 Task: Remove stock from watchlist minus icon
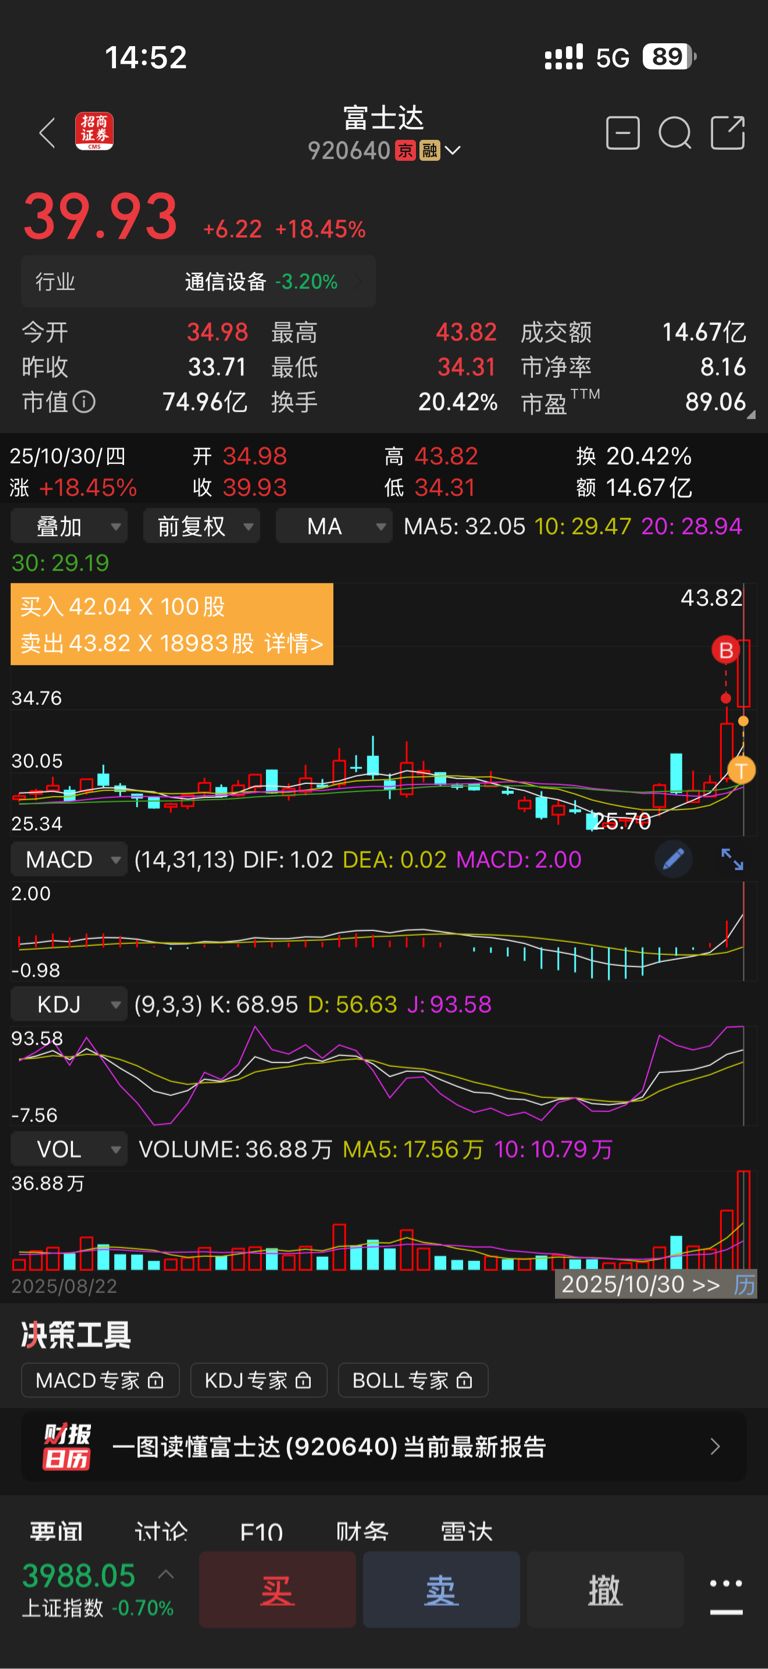[x=623, y=132]
